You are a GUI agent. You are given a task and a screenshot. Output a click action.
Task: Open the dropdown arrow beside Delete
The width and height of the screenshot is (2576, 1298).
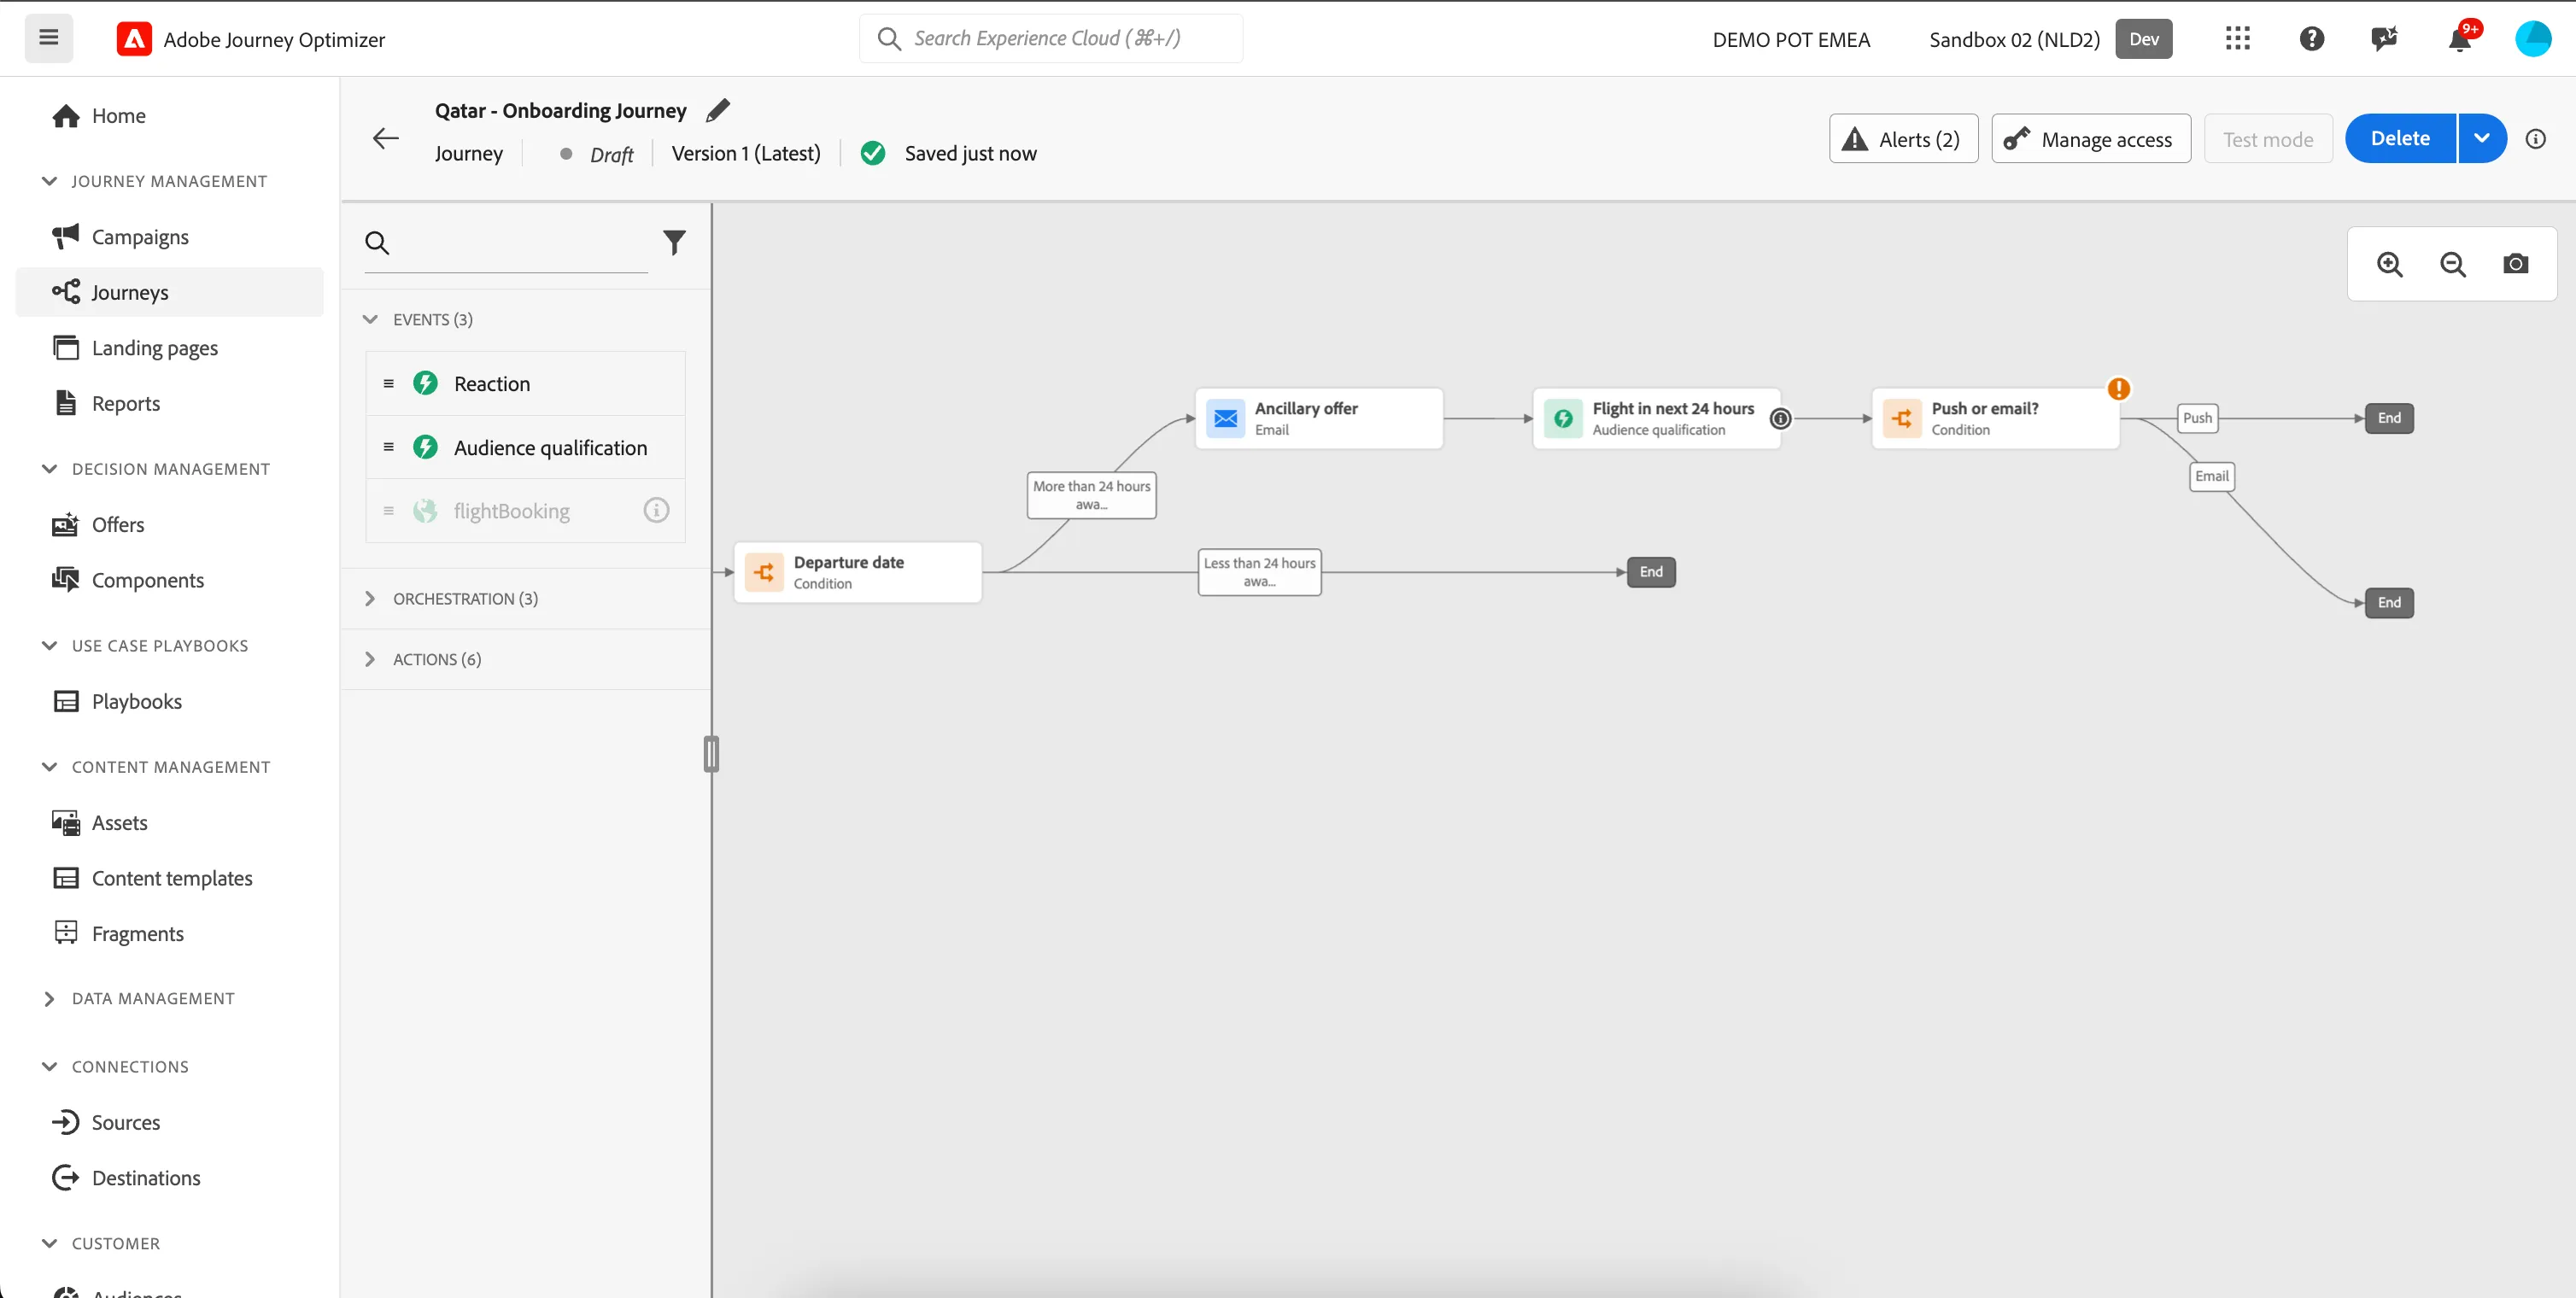2482,138
